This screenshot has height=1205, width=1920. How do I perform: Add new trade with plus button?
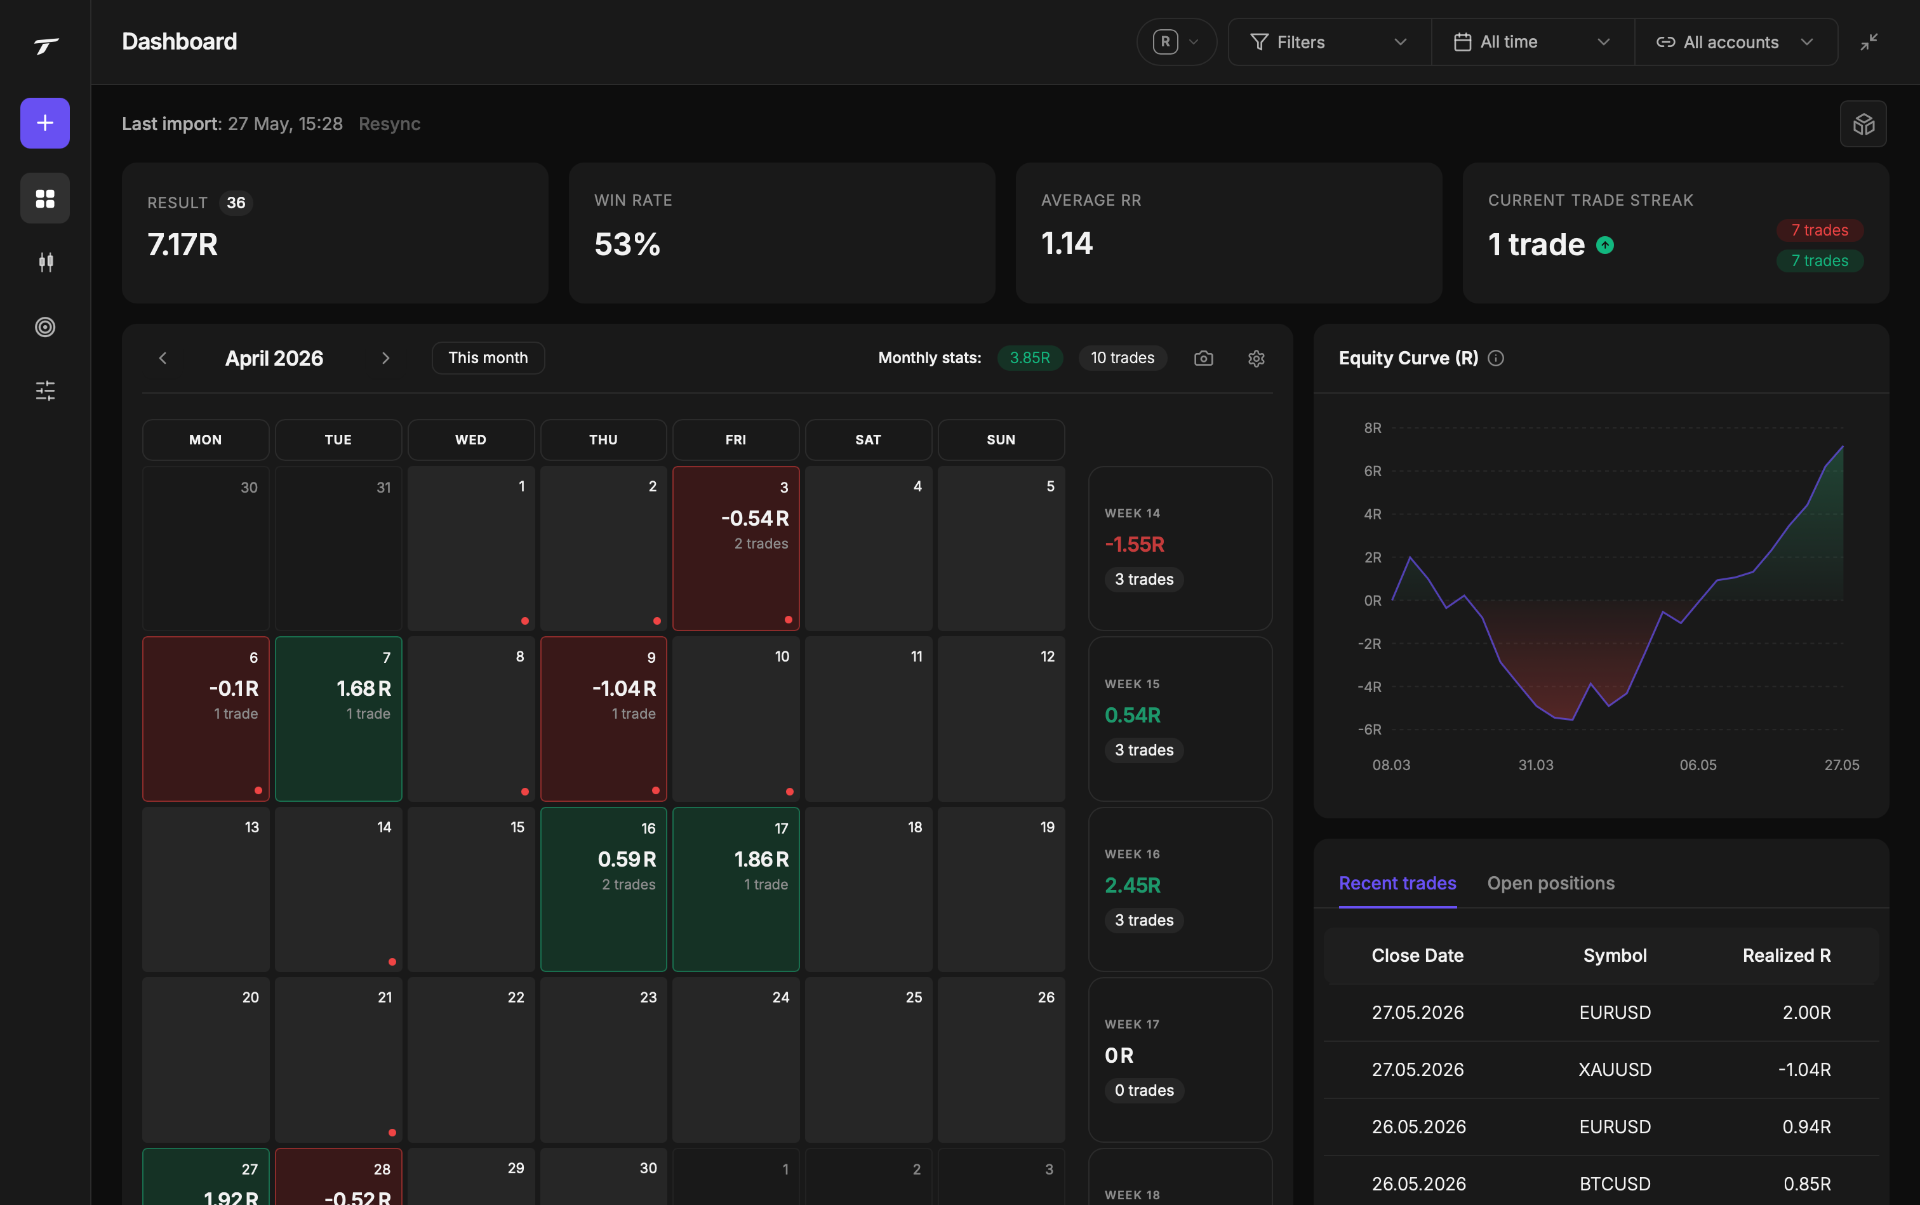tap(45, 123)
